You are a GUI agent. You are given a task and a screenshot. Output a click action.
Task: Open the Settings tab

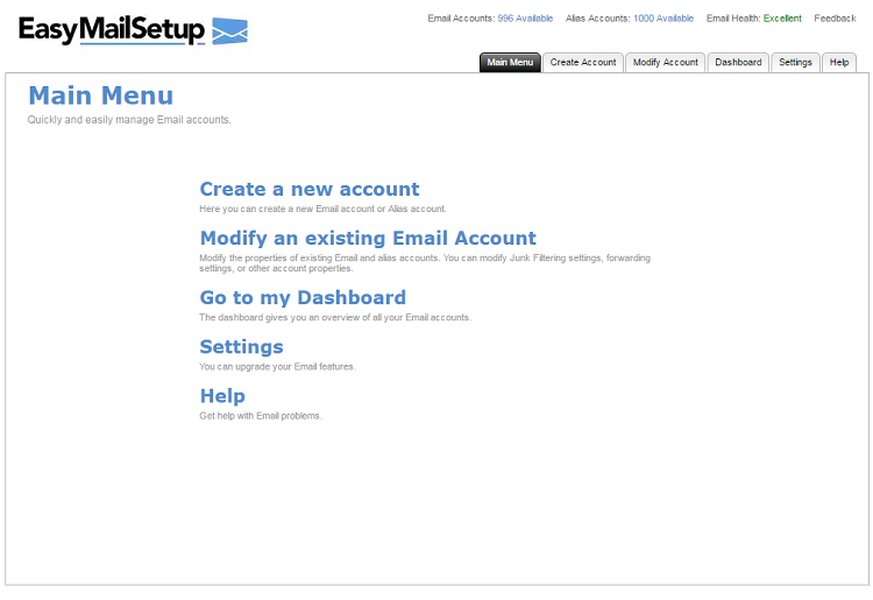[795, 62]
